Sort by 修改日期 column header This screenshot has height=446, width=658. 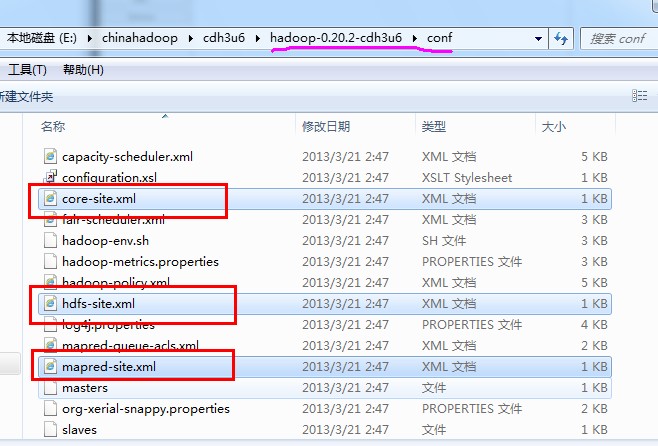tap(326, 126)
